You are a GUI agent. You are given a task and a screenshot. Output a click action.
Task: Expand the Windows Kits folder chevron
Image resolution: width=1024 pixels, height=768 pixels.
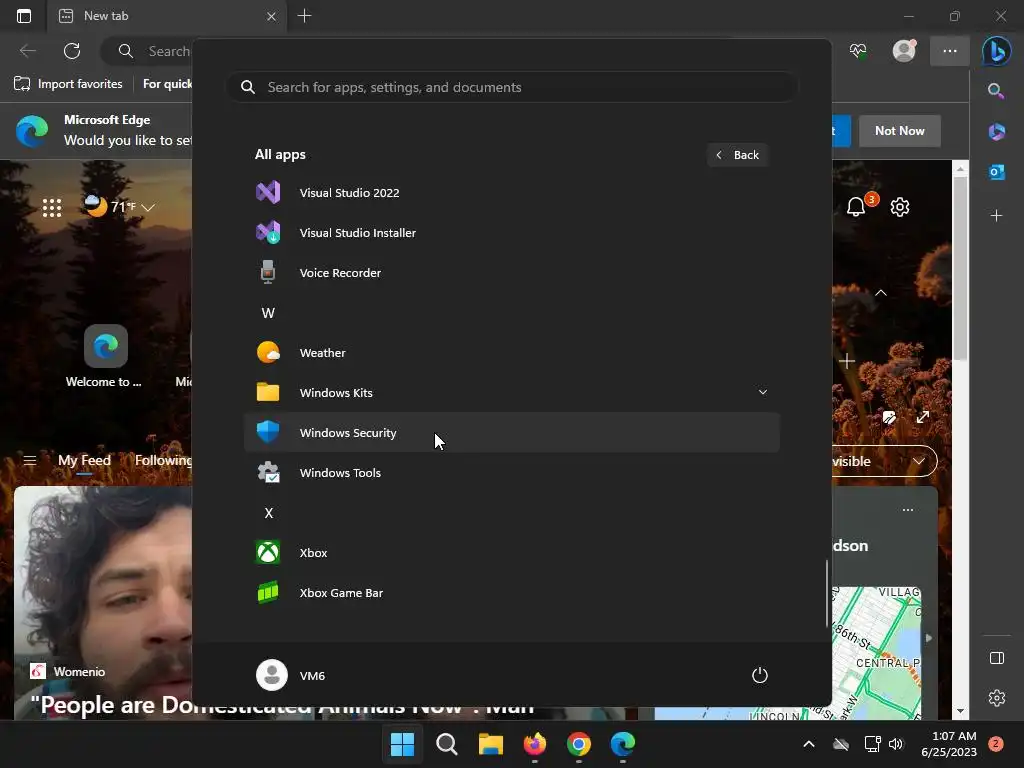[x=762, y=392]
